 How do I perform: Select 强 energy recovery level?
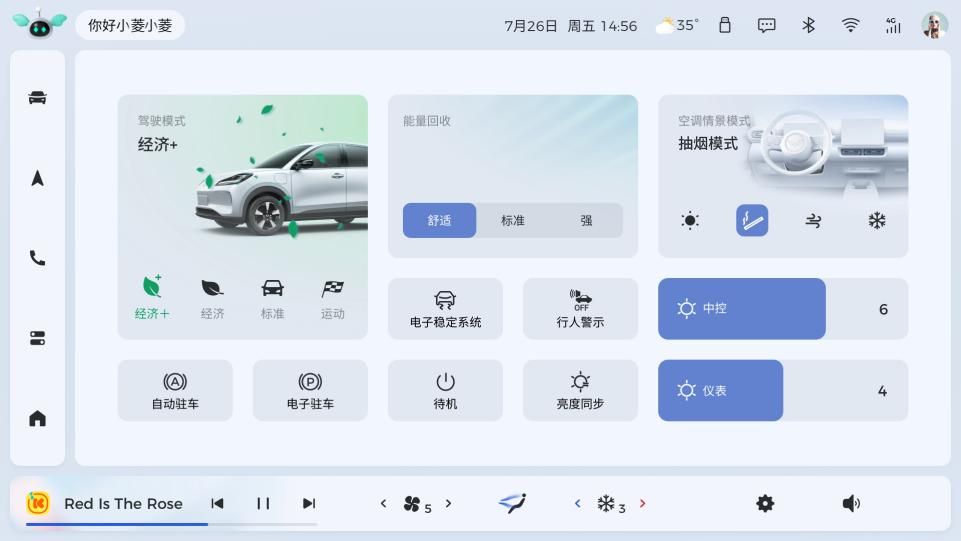[x=586, y=220]
